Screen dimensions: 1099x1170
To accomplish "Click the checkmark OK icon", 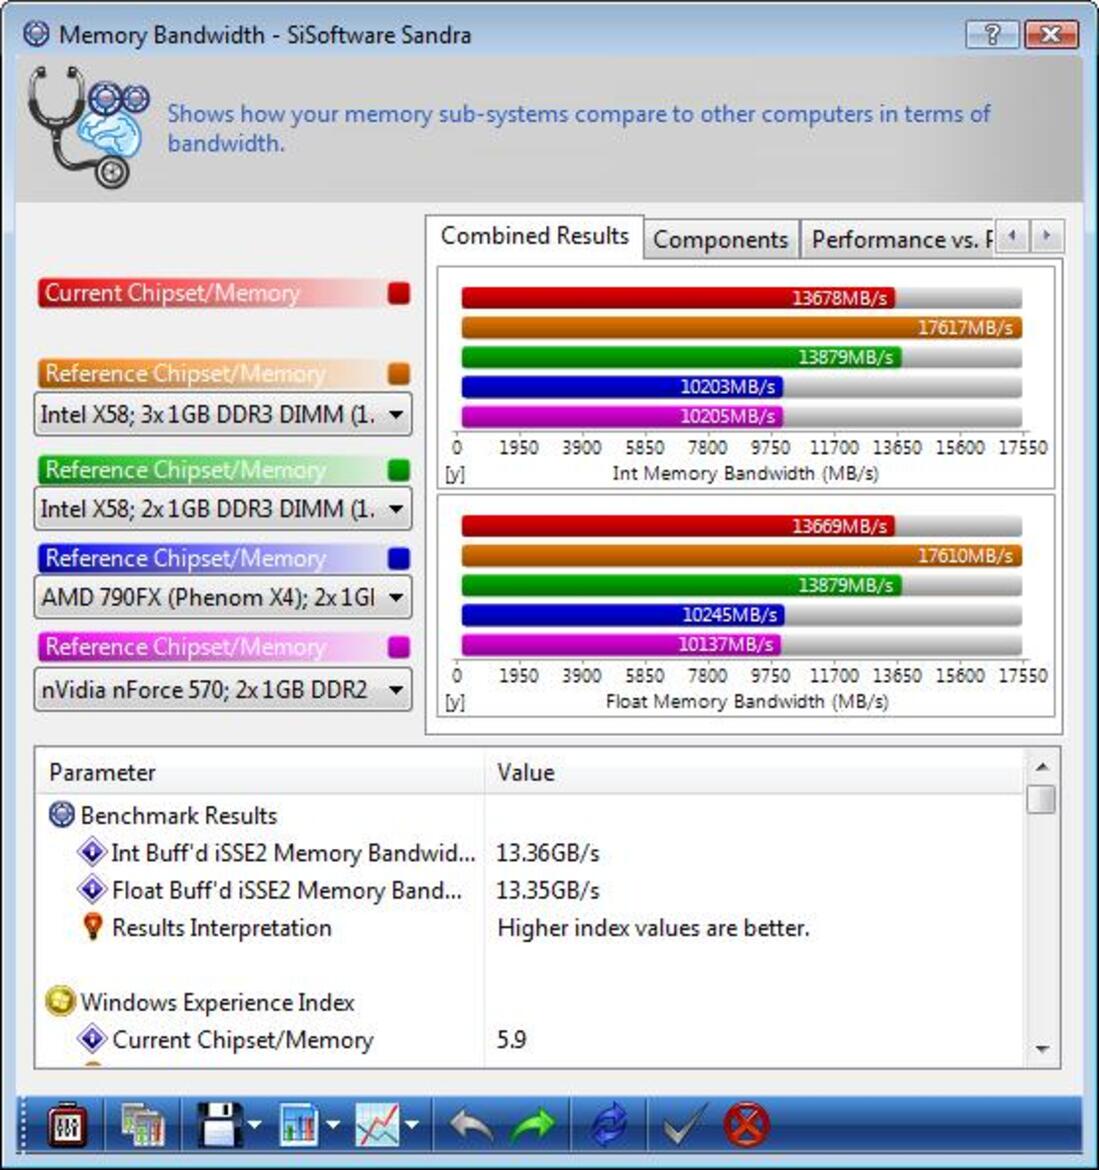I will [685, 1125].
